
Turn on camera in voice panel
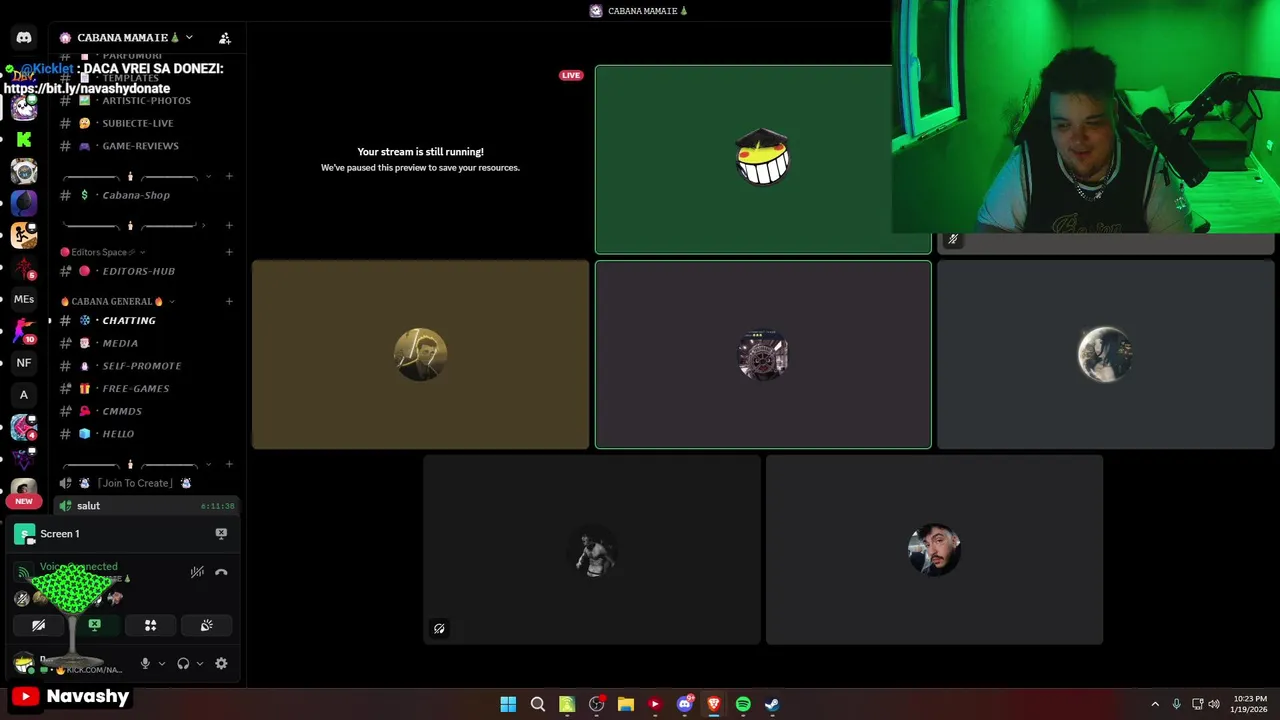click(x=38, y=625)
